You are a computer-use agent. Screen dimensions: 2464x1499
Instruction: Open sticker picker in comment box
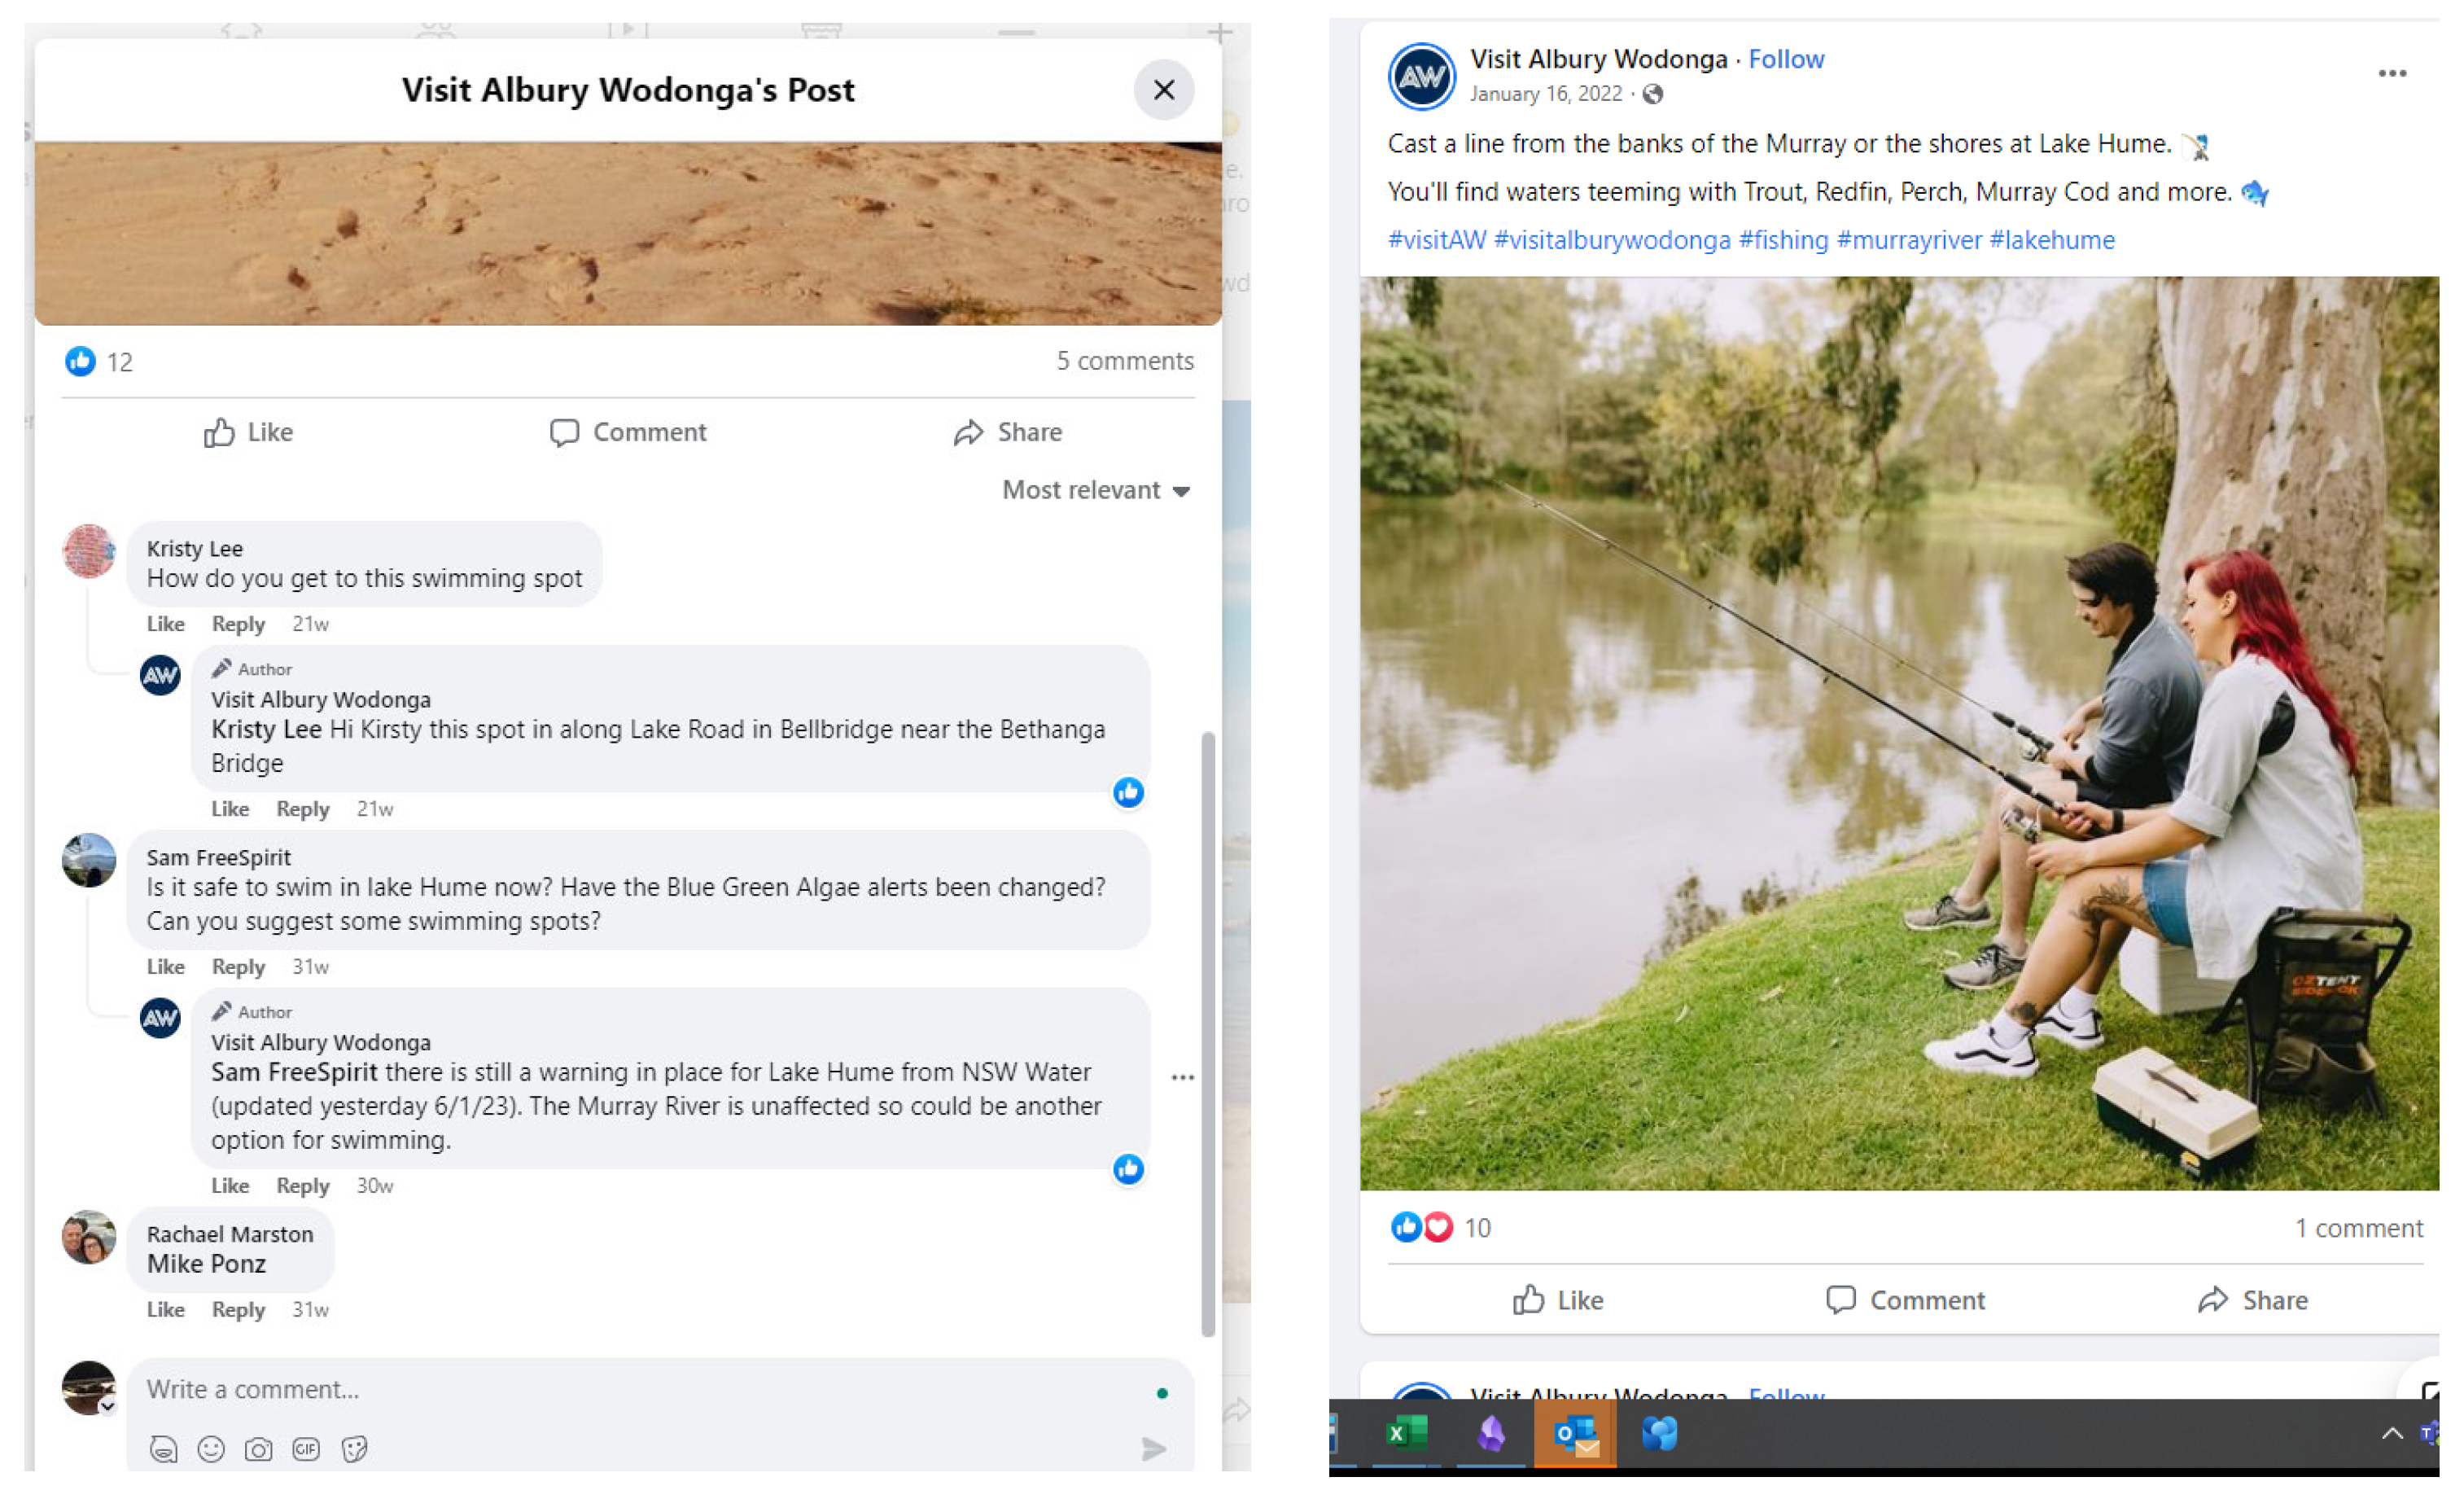354,1449
